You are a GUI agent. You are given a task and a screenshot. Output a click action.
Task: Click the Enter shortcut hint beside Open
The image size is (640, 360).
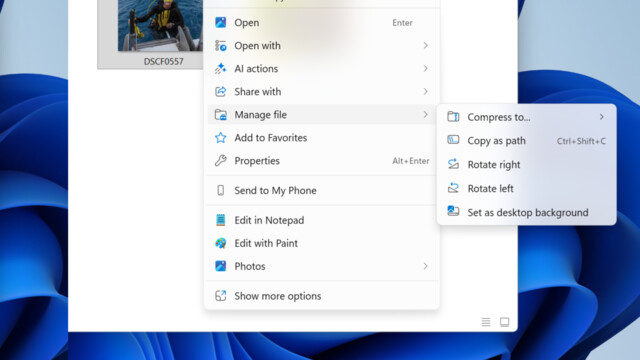(x=402, y=23)
